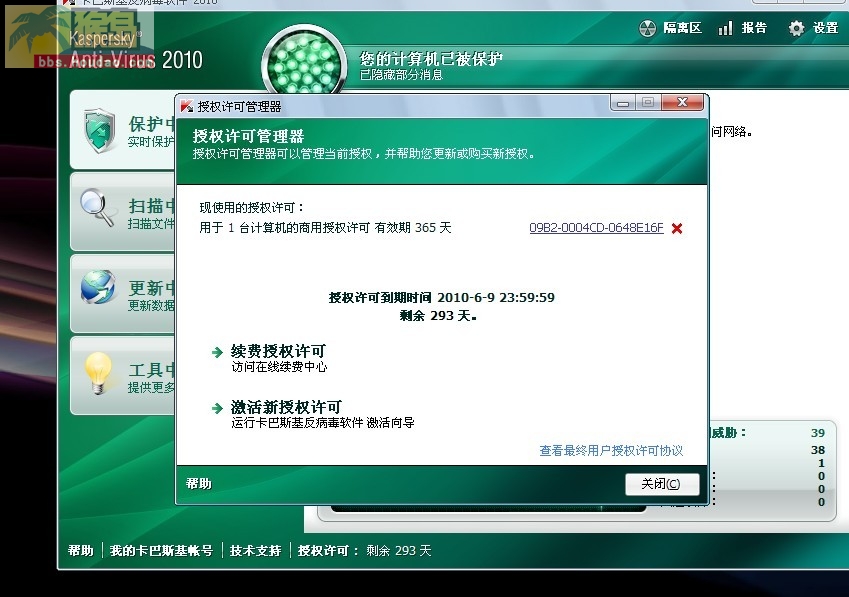
Task: Delete current license with red X icon
Action: coord(677,228)
